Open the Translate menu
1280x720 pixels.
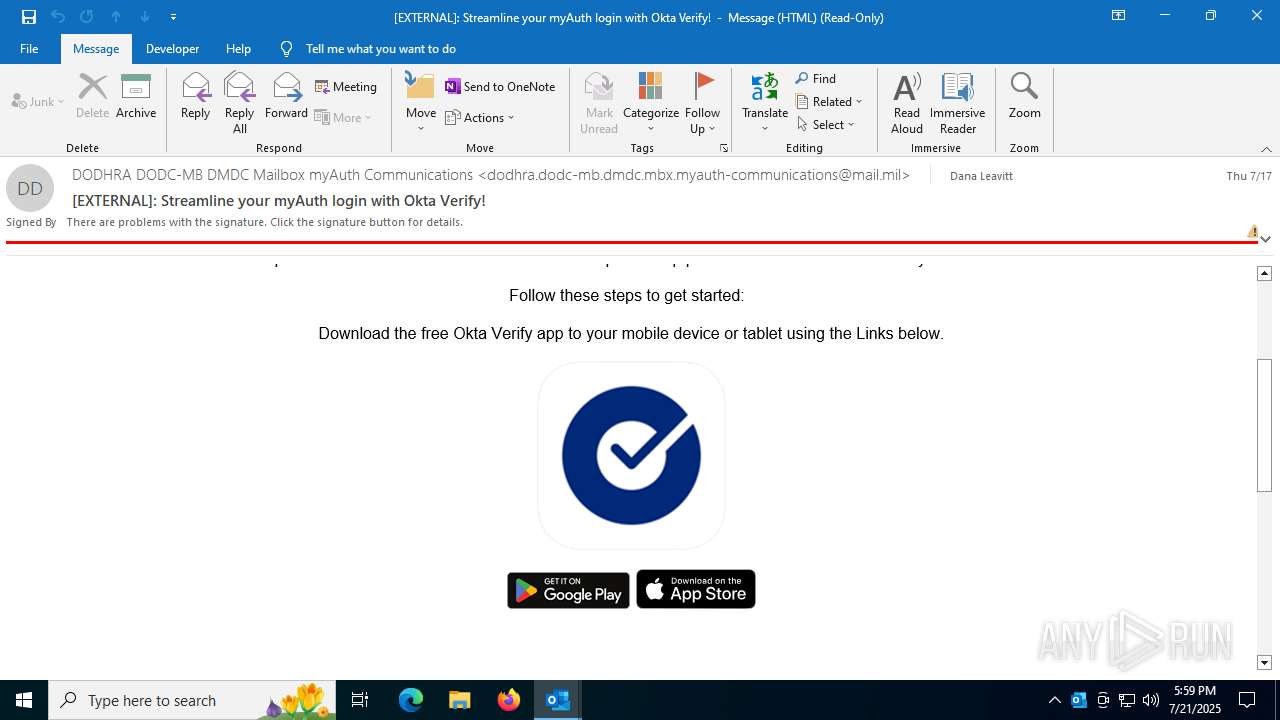point(765,103)
